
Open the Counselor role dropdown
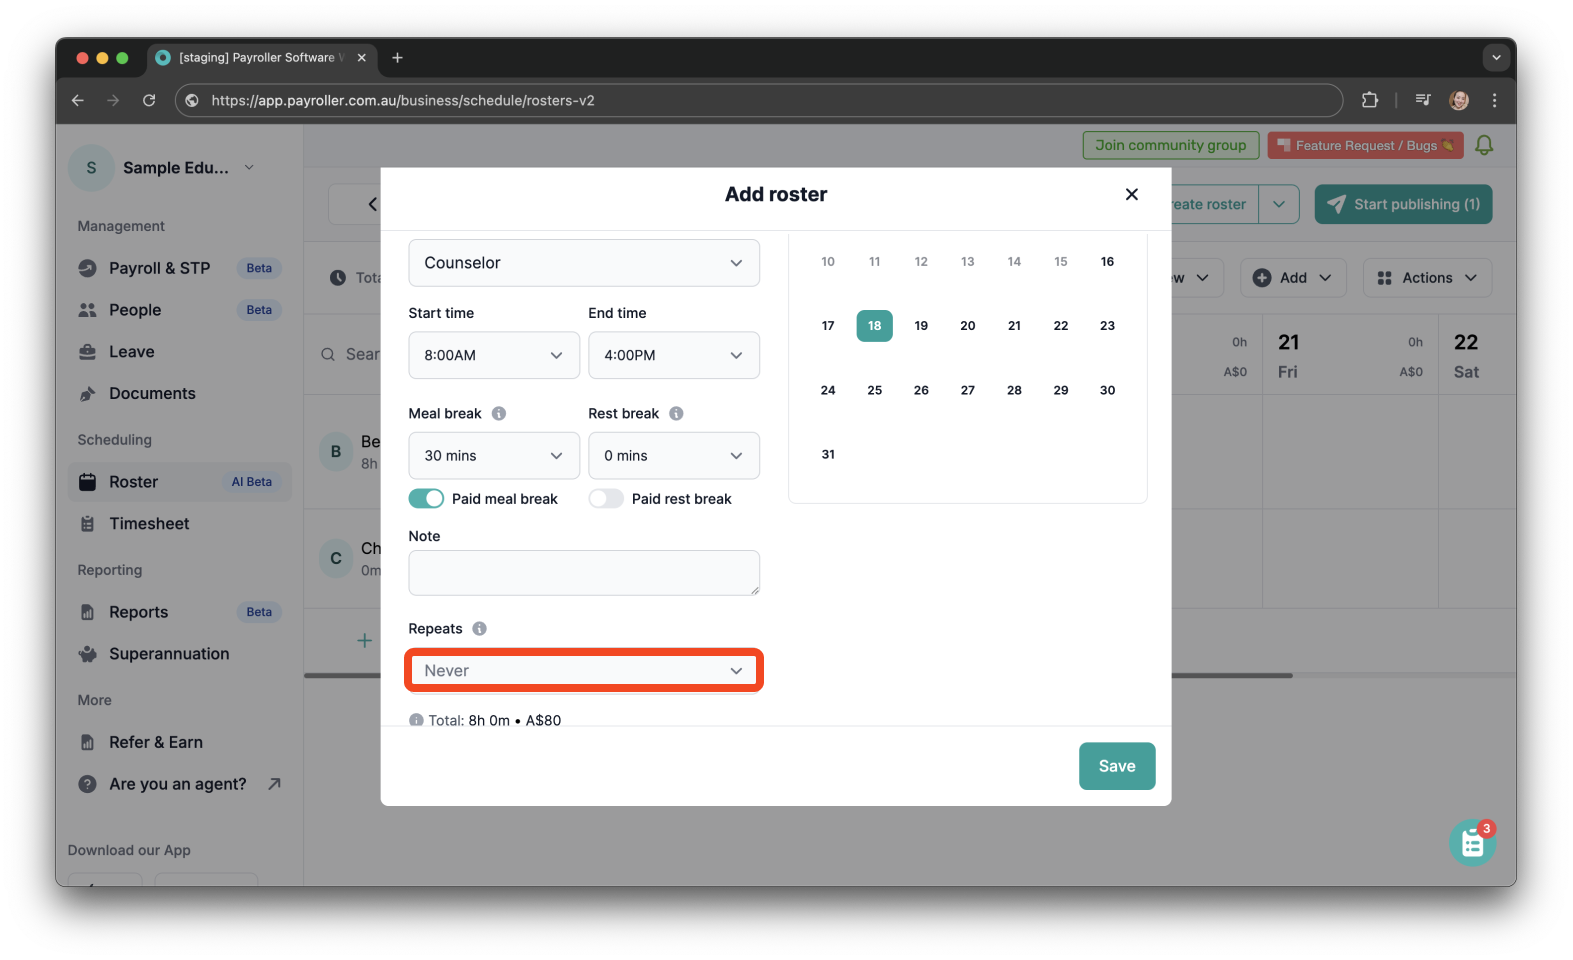(584, 263)
